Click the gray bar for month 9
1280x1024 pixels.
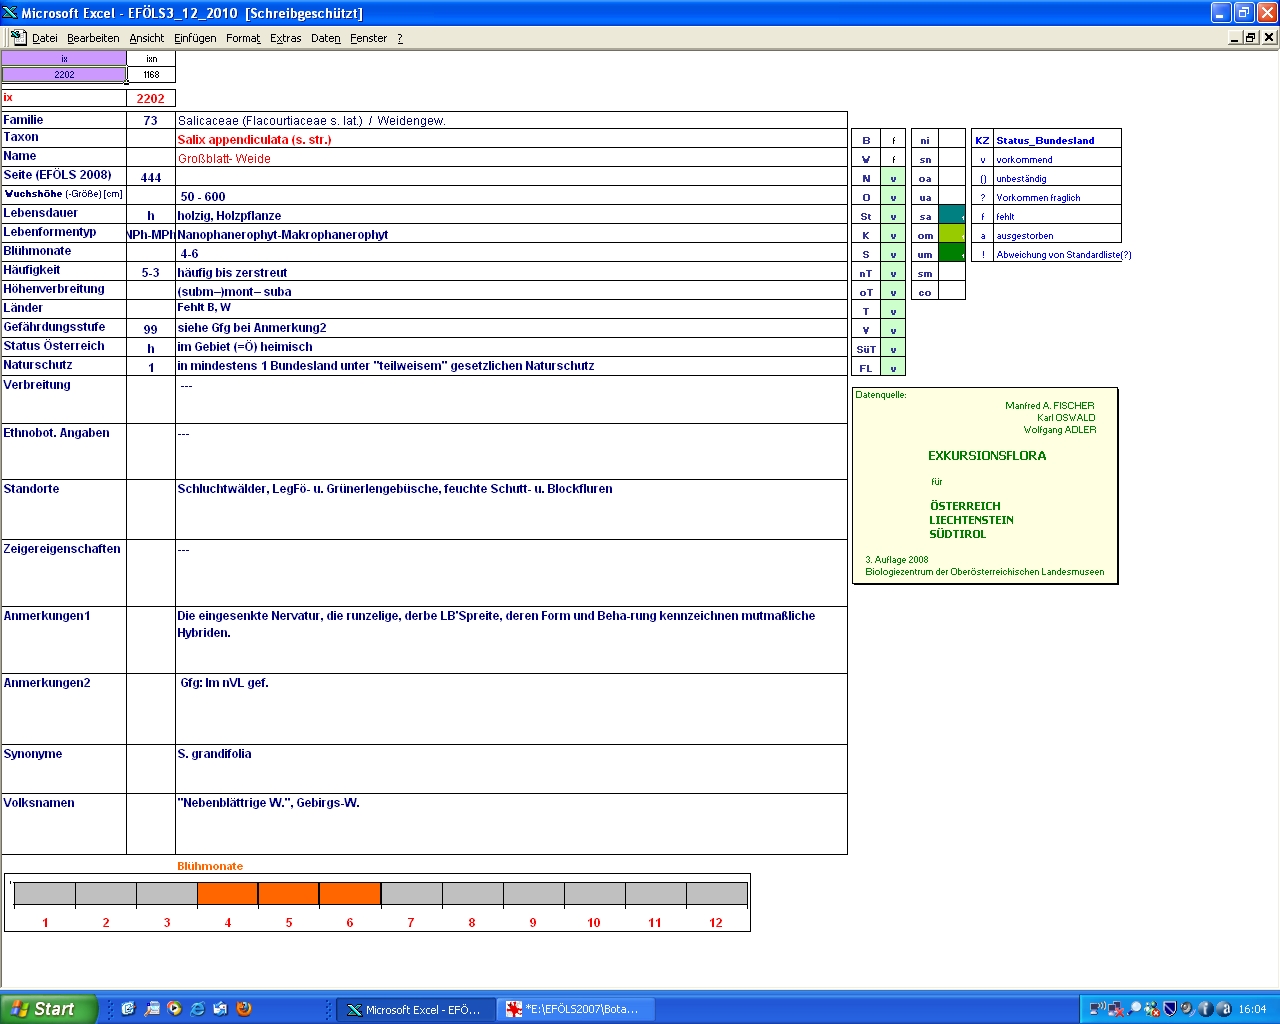[533, 893]
